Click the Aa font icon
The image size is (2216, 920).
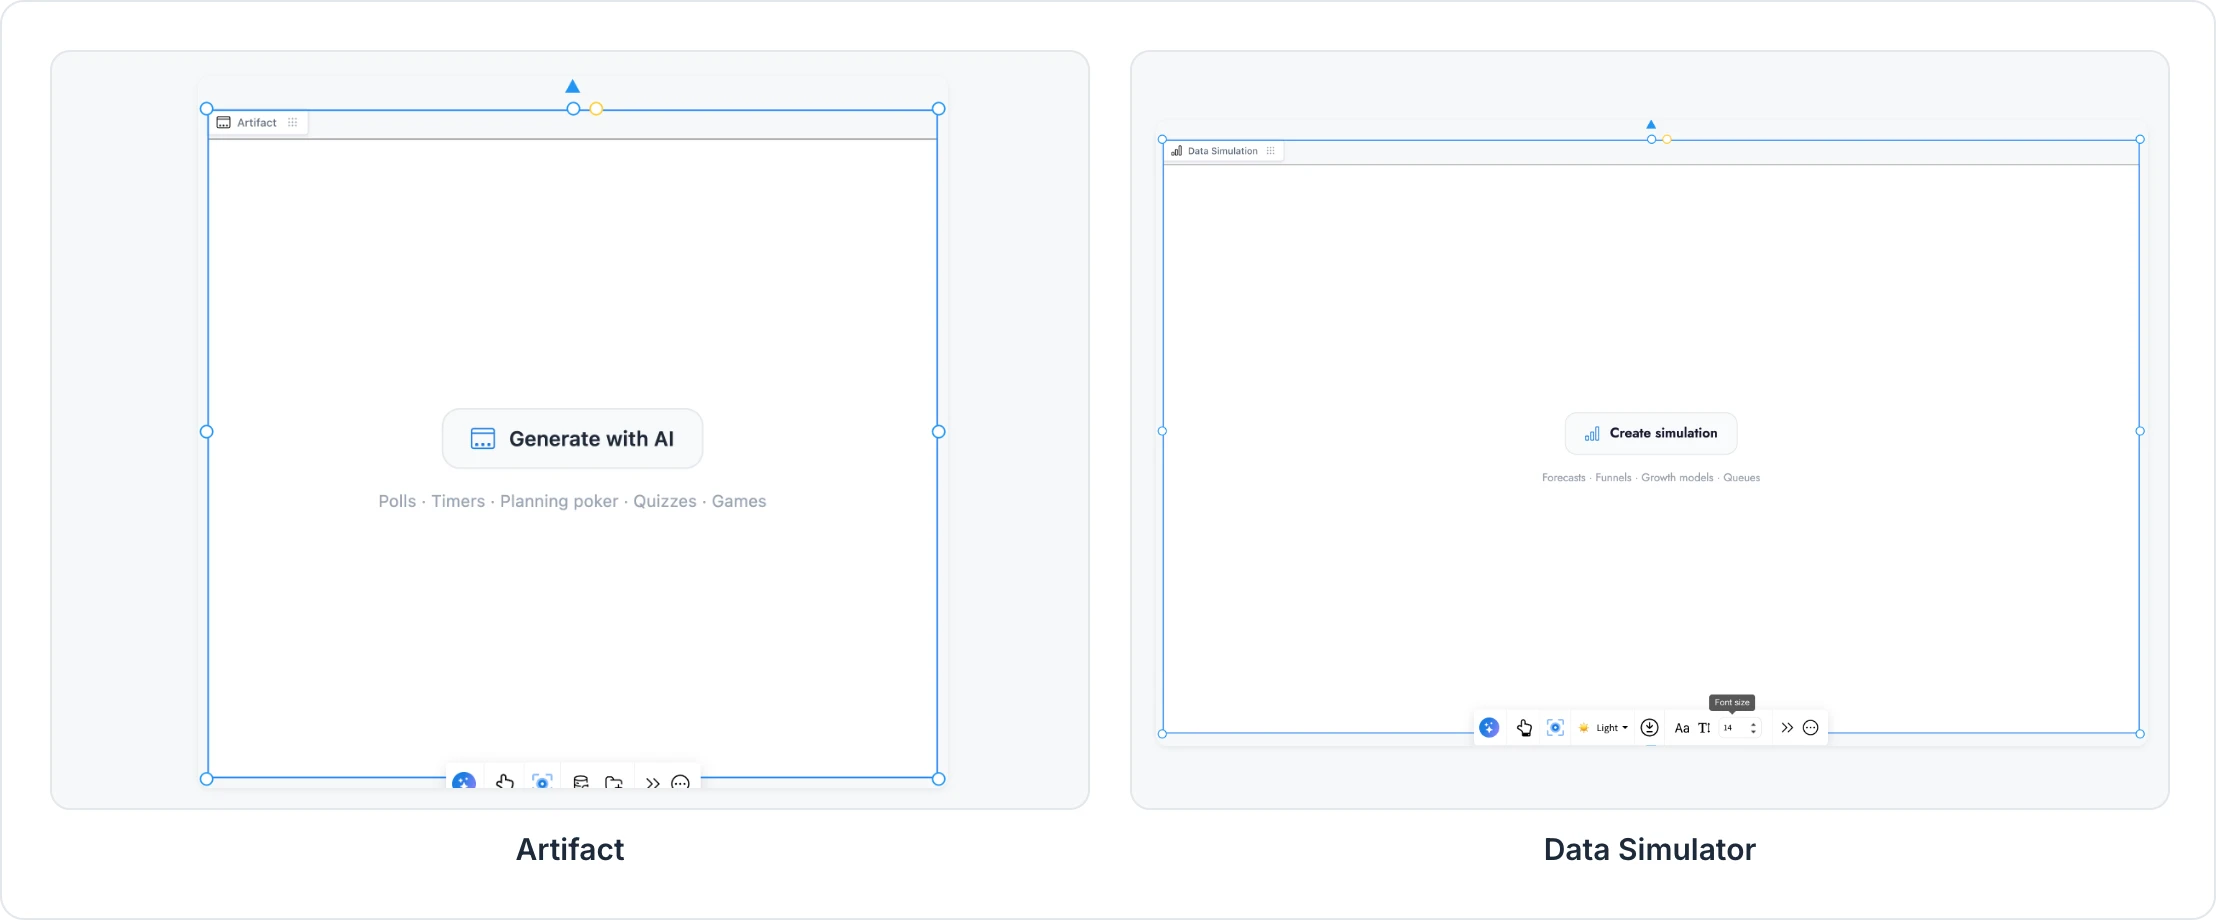[x=1682, y=728]
